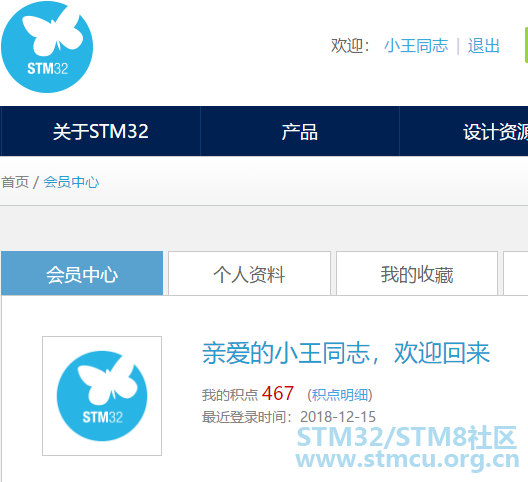Click 会员中心 breadcrumb link
This screenshot has width=528, height=482.
click(71, 182)
